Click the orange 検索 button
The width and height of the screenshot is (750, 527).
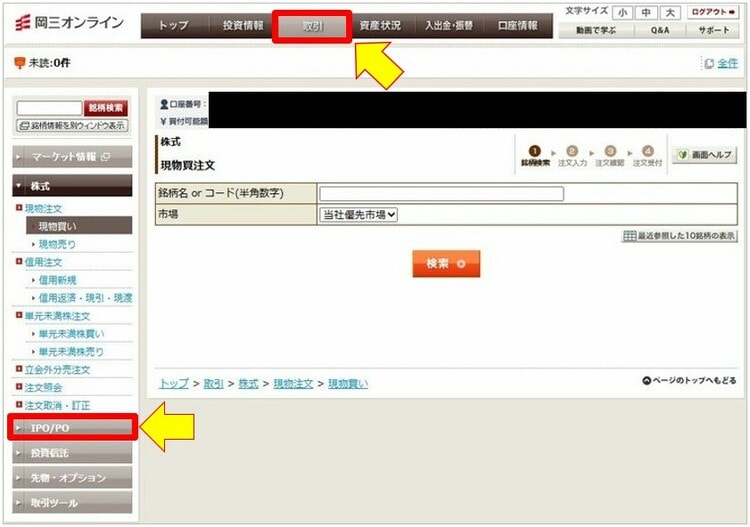click(446, 264)
